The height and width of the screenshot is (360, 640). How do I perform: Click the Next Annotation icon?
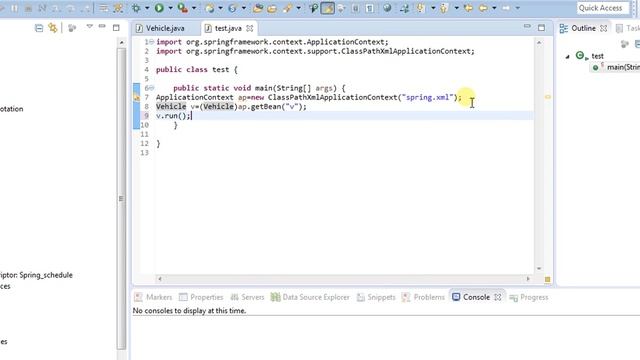point(420,8)
